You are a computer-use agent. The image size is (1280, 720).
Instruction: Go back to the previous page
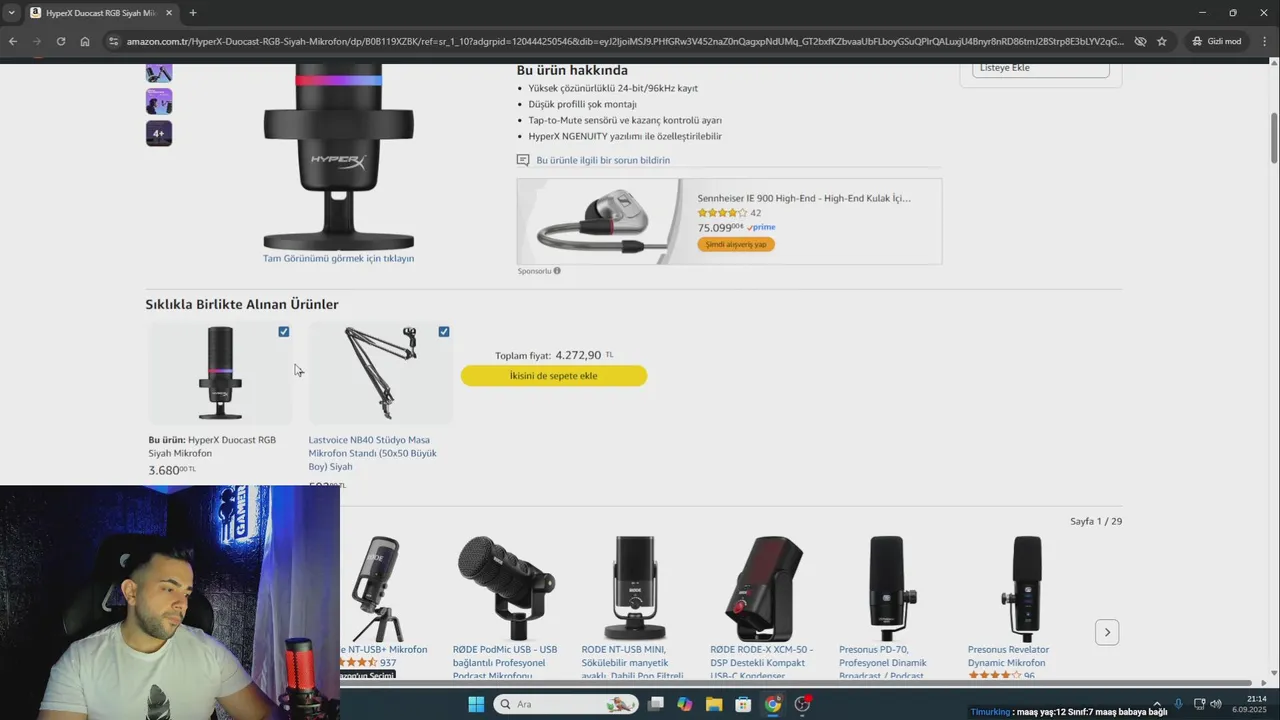13,41
